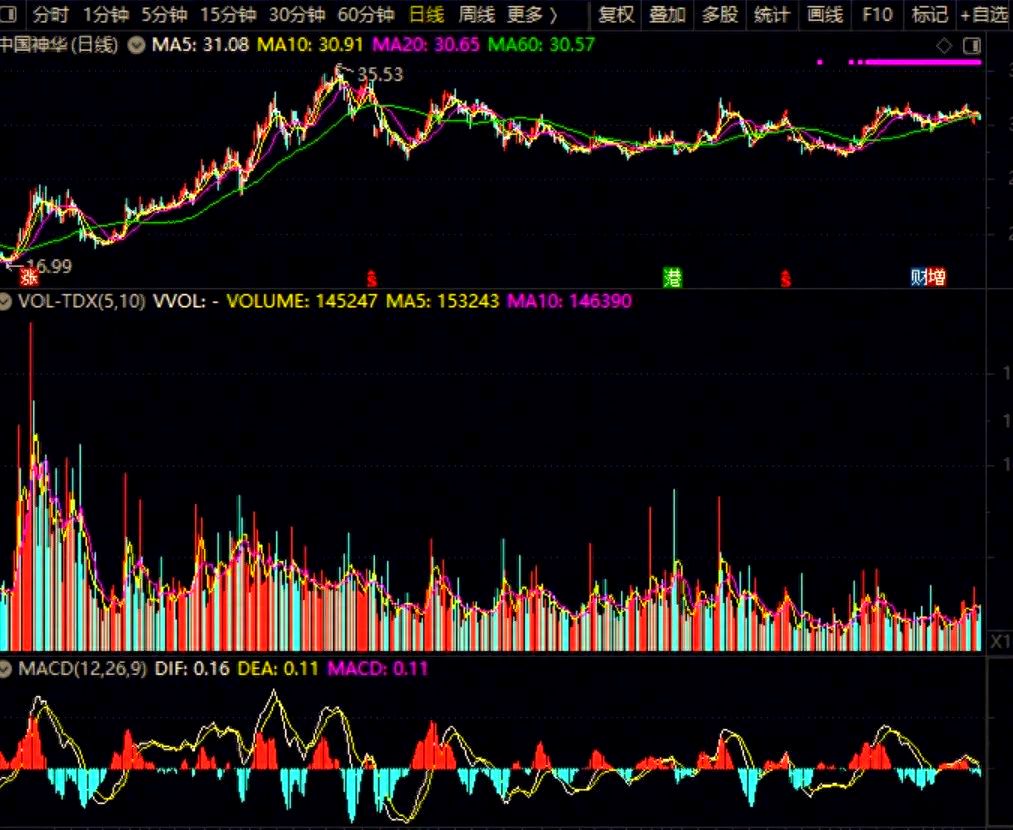Open the 多股 multi-stock view

tap(720, 14)
